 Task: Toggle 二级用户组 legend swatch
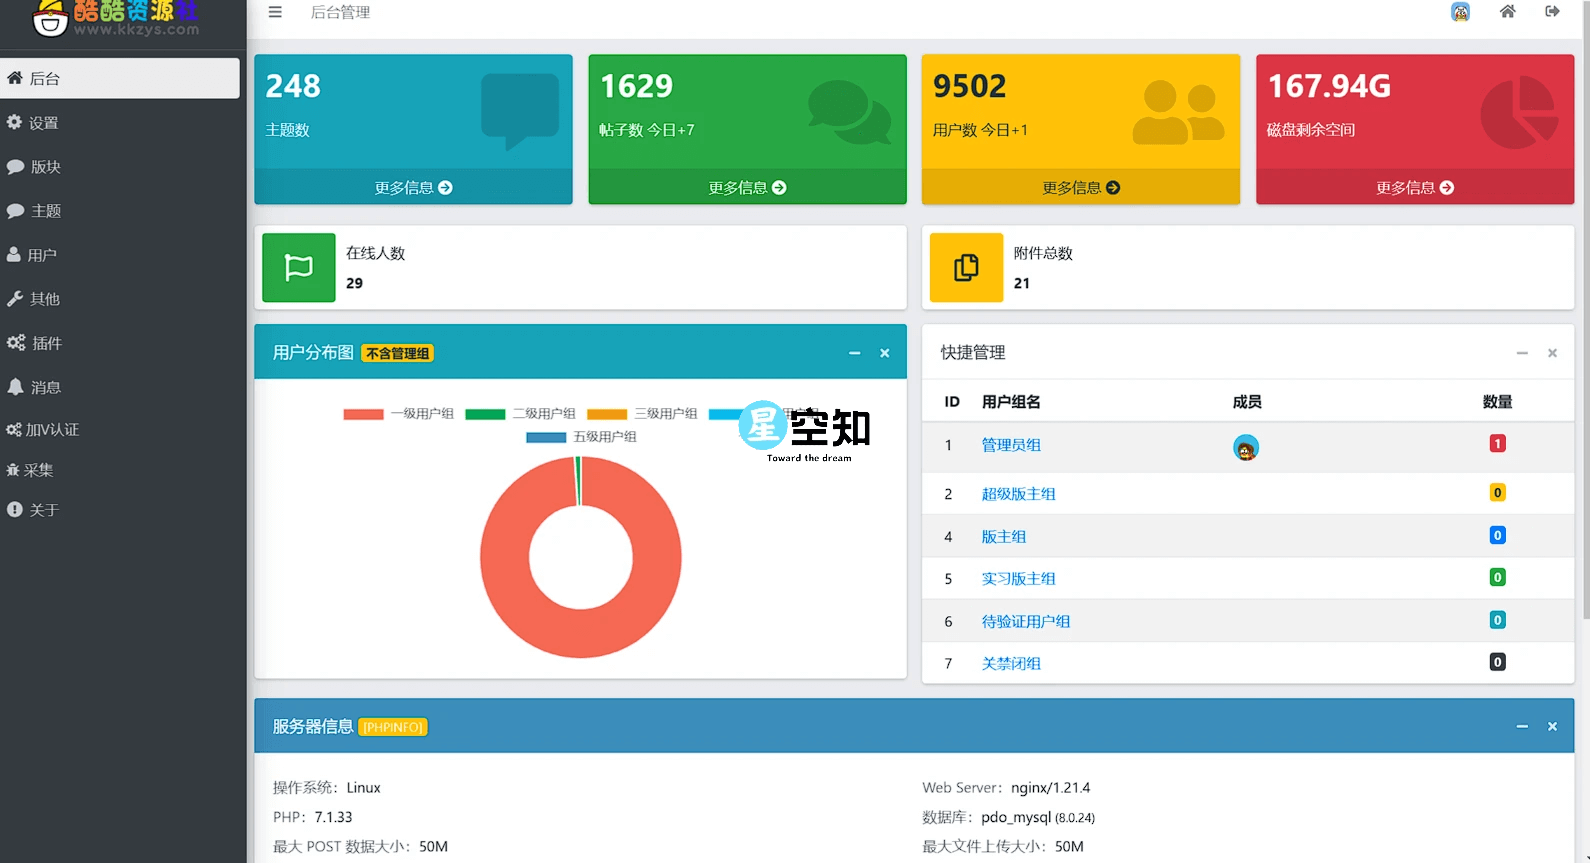pos(485,414)
